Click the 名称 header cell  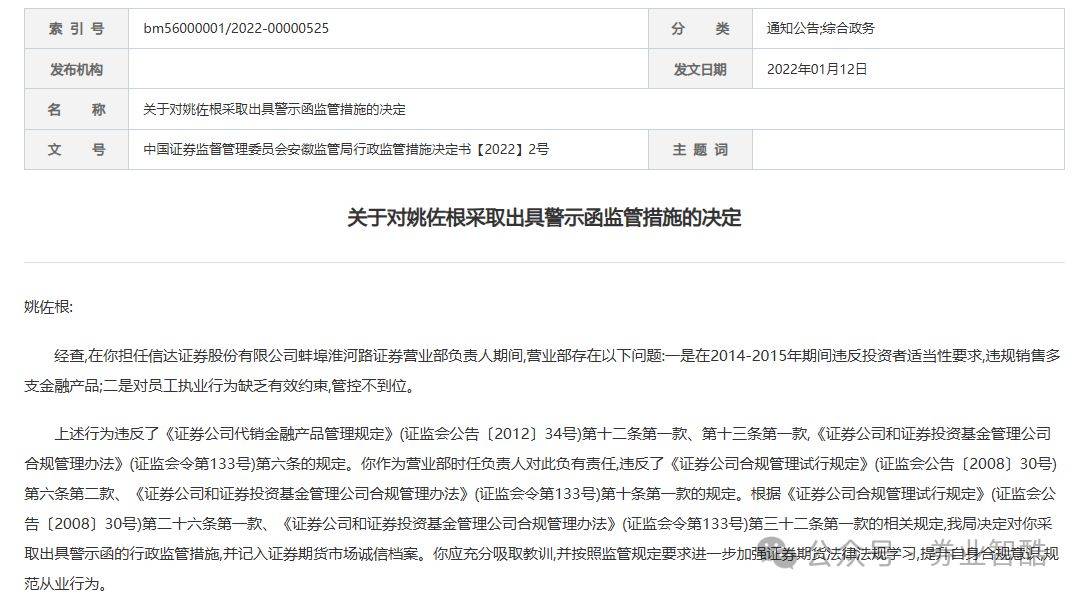point(76,110)
